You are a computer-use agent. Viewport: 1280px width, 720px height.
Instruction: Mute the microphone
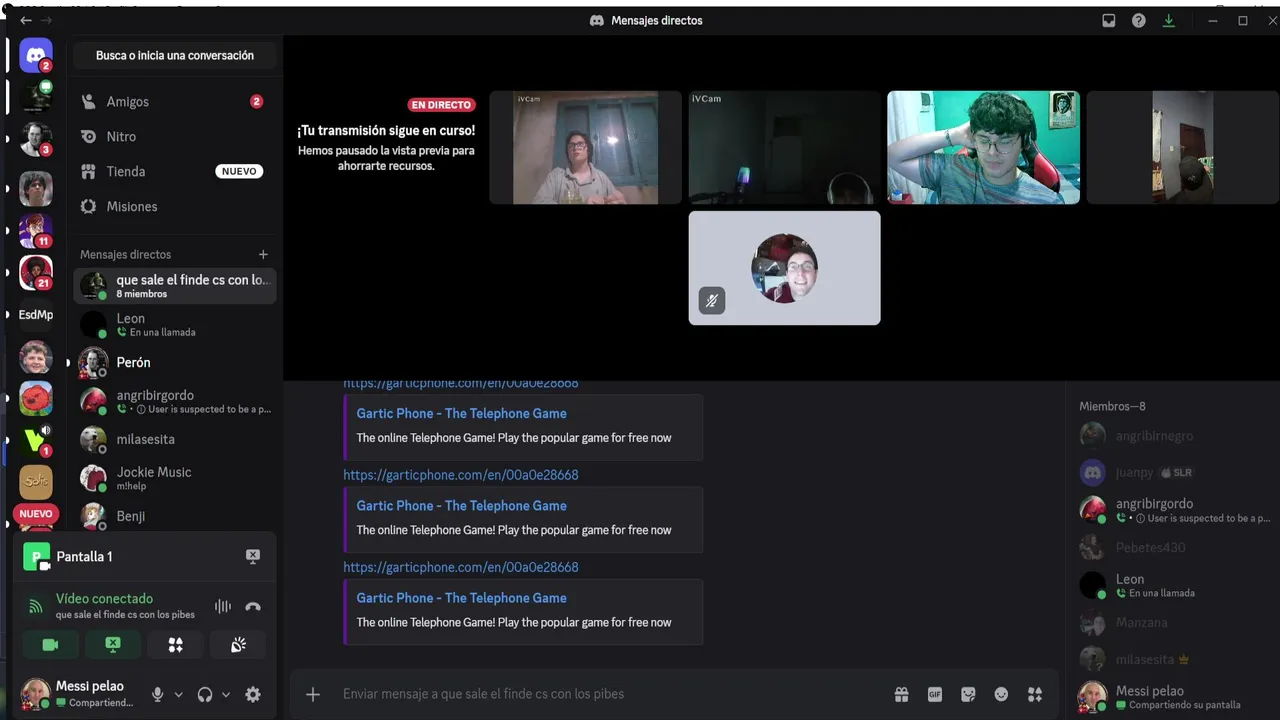tap(157, 694)
